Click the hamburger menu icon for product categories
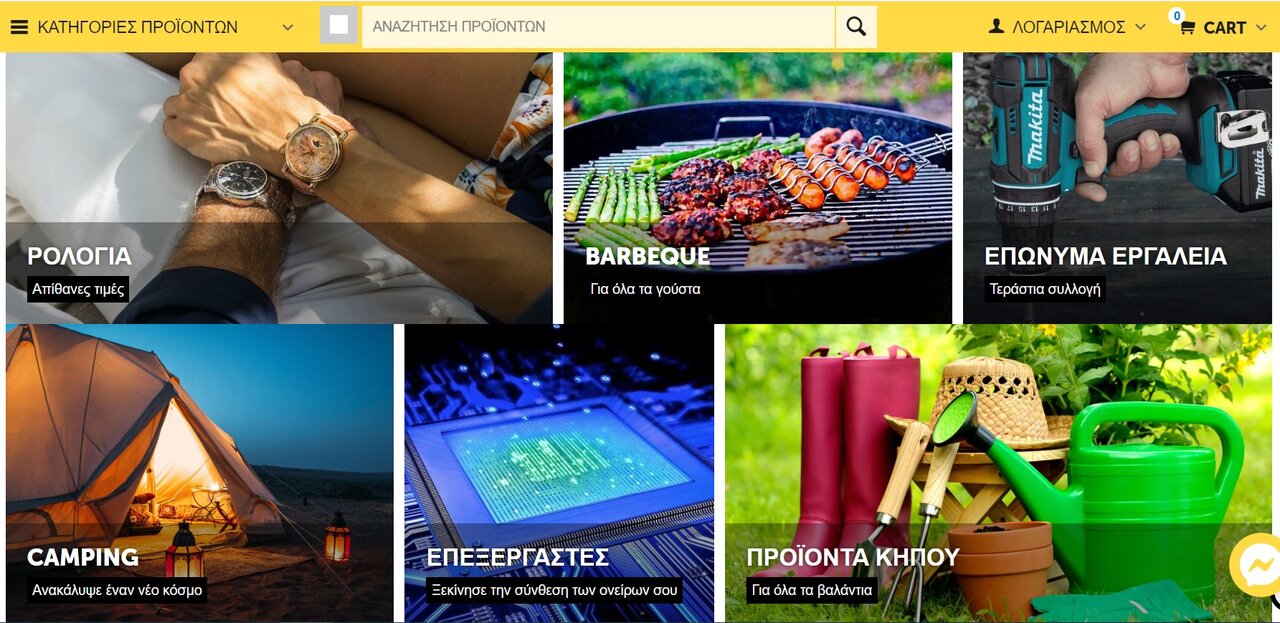Viewport: 1280px width, 623px height. click(19, 27)
